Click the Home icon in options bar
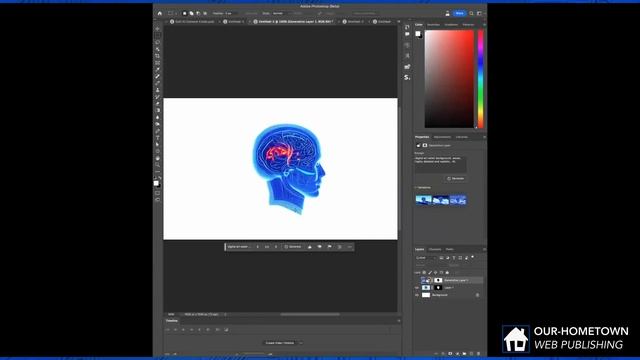 [x=160, y=13]
